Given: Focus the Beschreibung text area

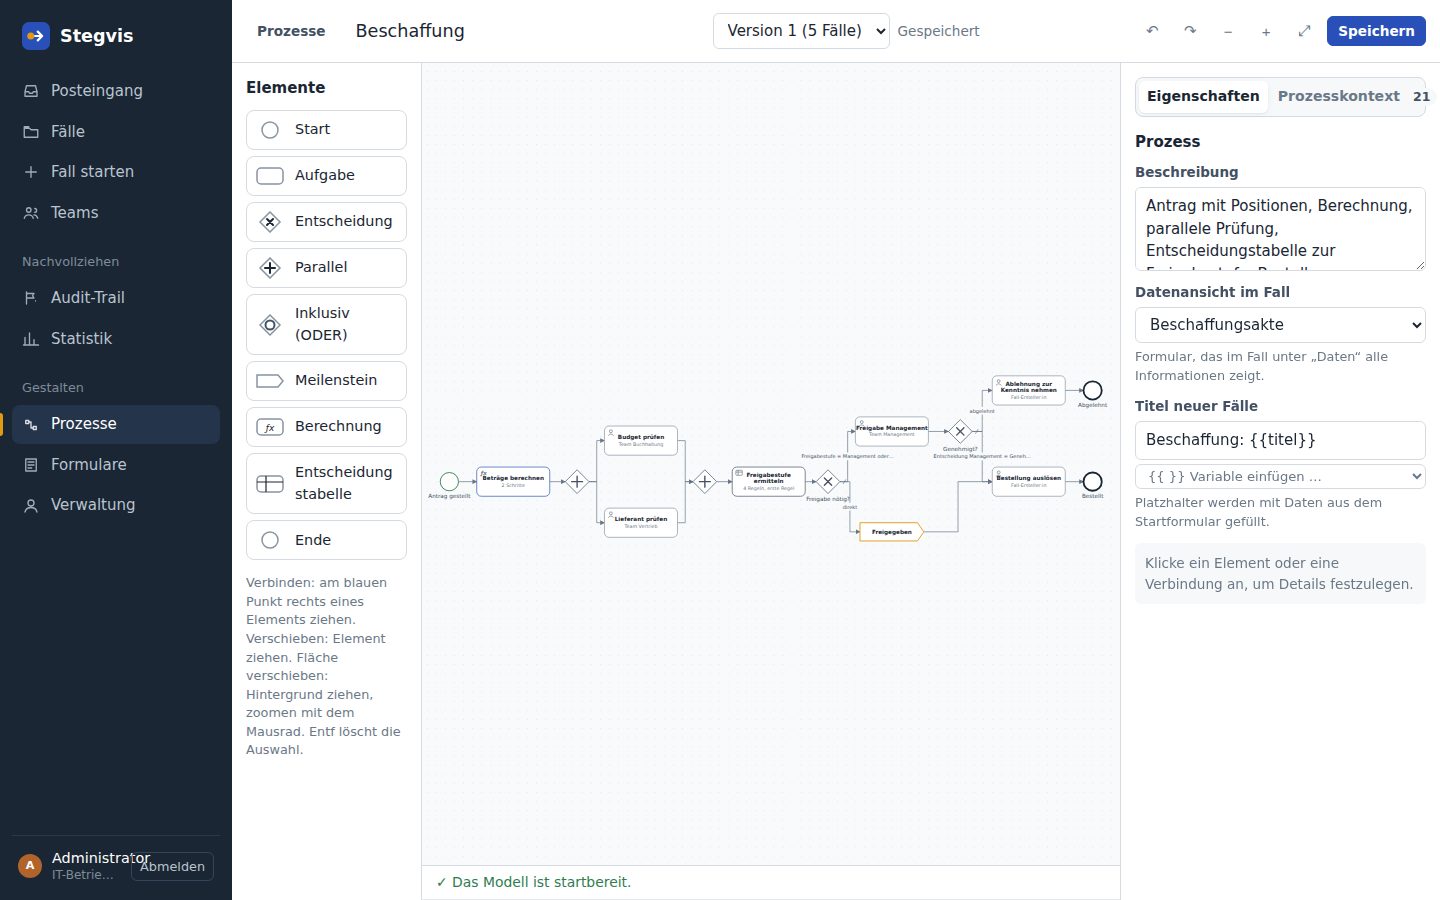Looking at the screenshot, I should [1280, 229].
